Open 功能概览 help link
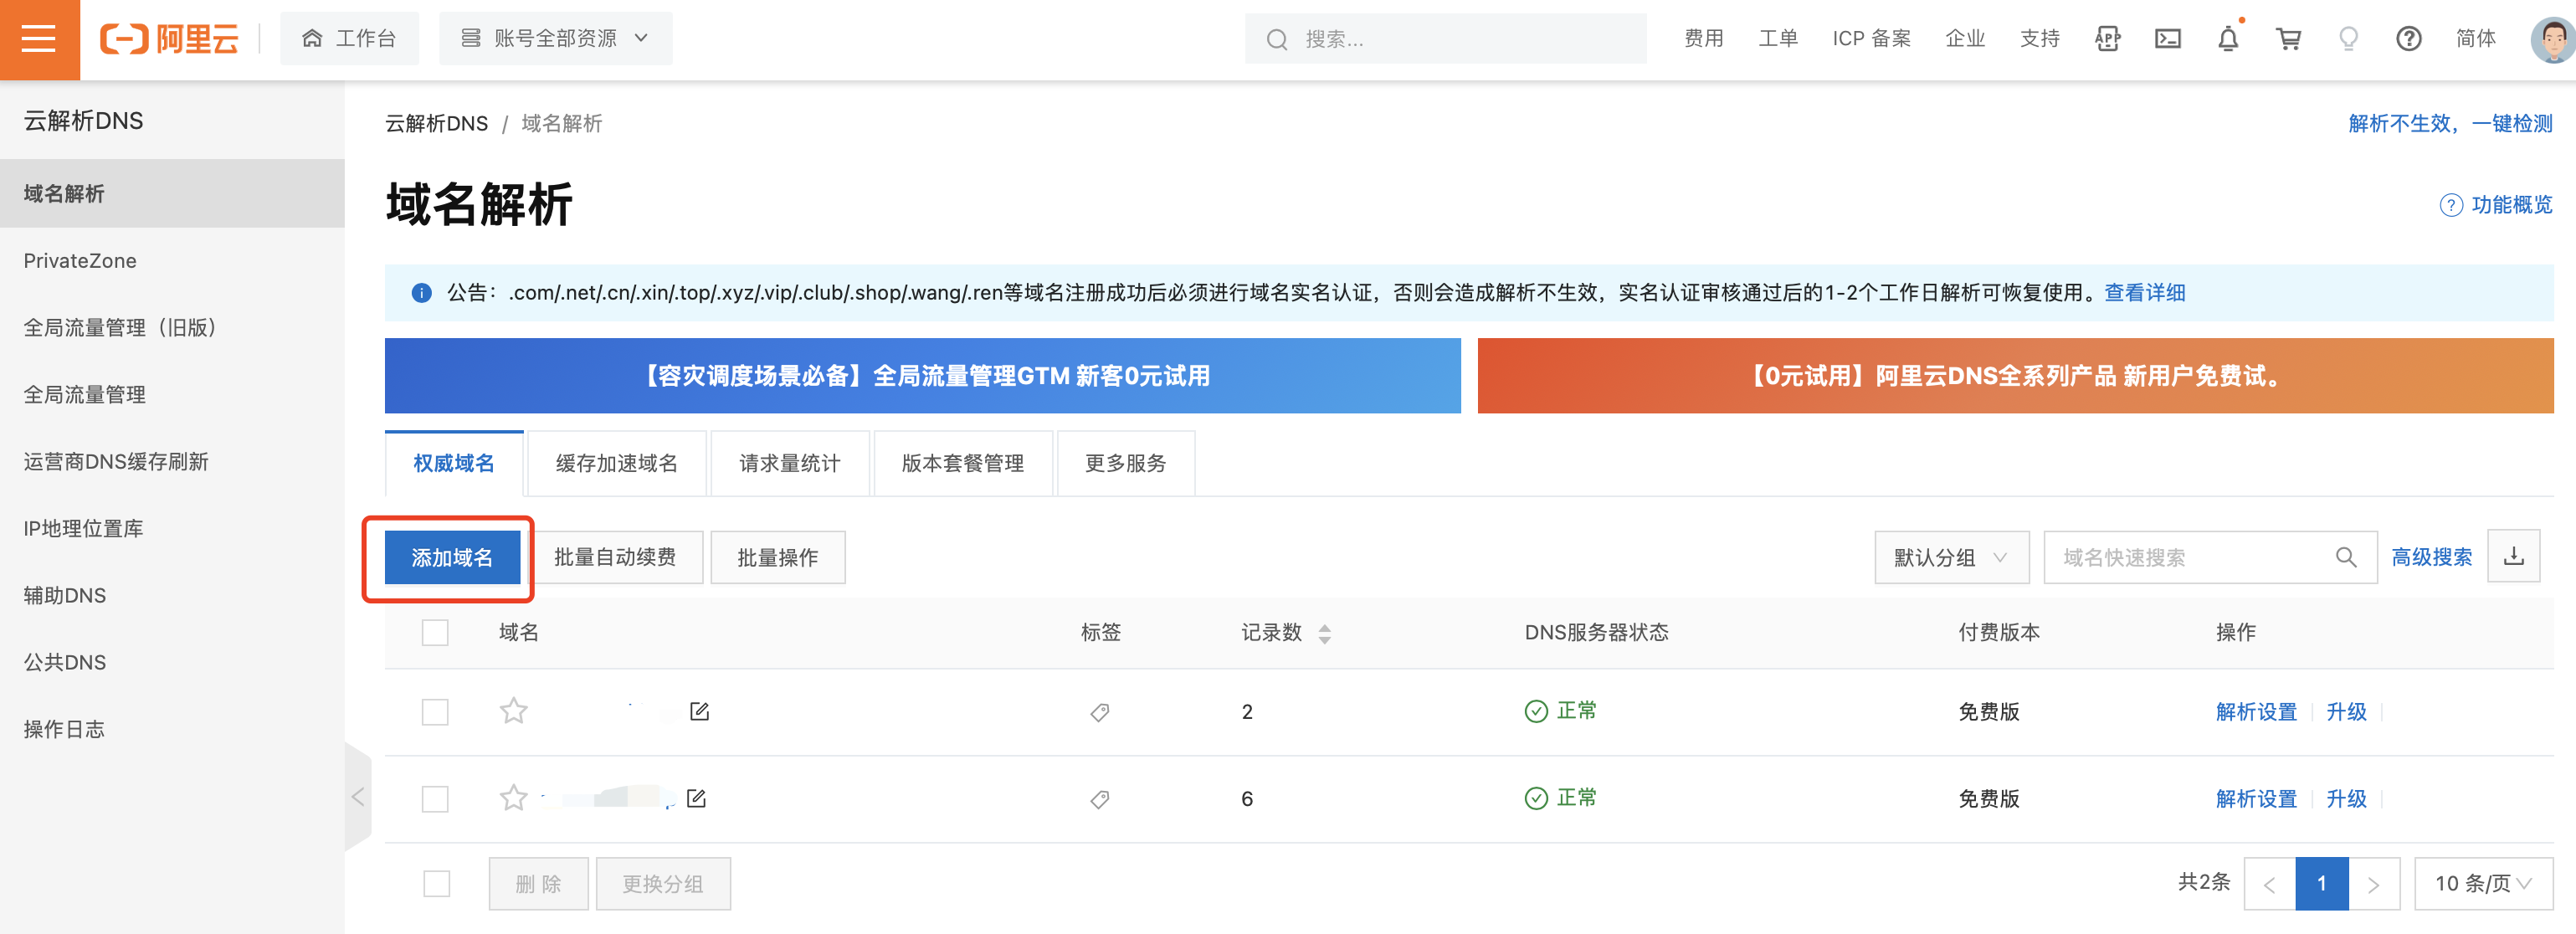Screen dimensions: 2576x934 click(2496, 204)
